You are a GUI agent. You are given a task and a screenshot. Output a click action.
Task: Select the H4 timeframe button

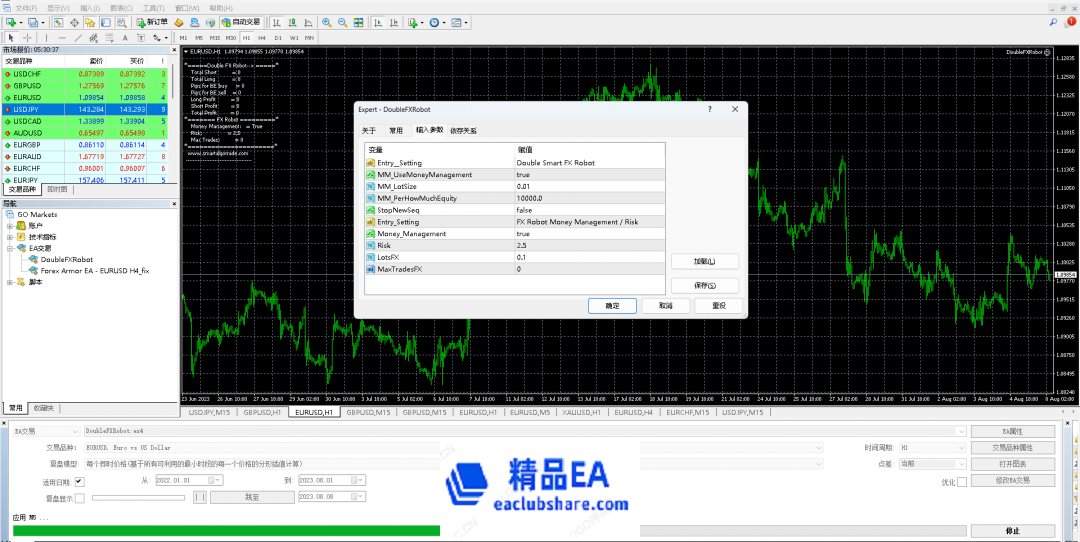[x=262, y=37]
